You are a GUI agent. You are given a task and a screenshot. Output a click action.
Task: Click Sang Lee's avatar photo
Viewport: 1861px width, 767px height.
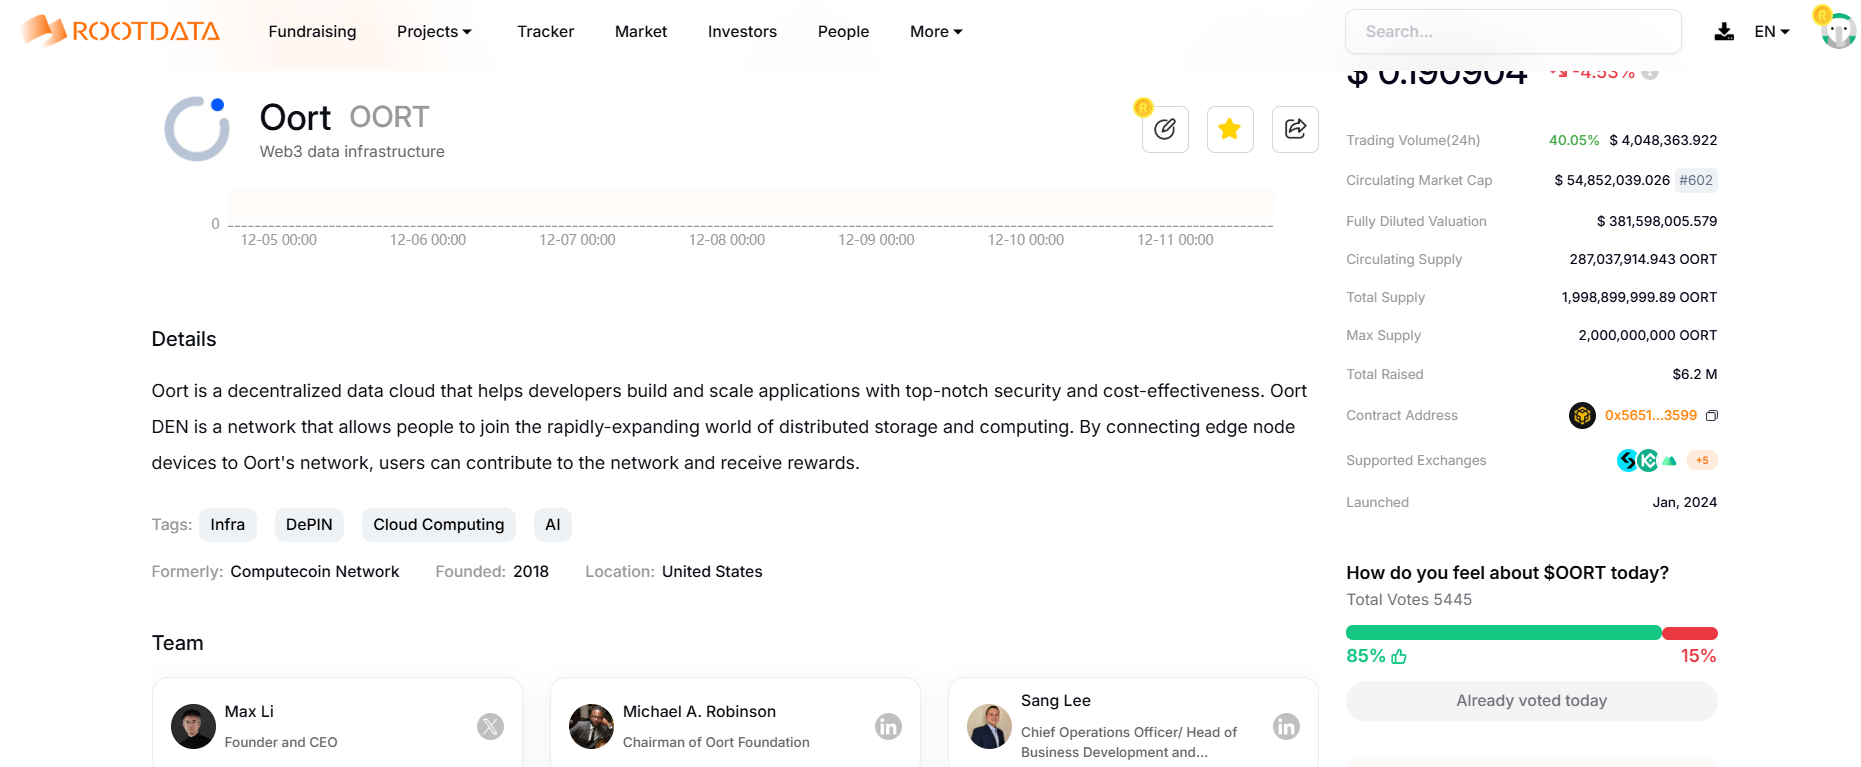pos(989,726)
